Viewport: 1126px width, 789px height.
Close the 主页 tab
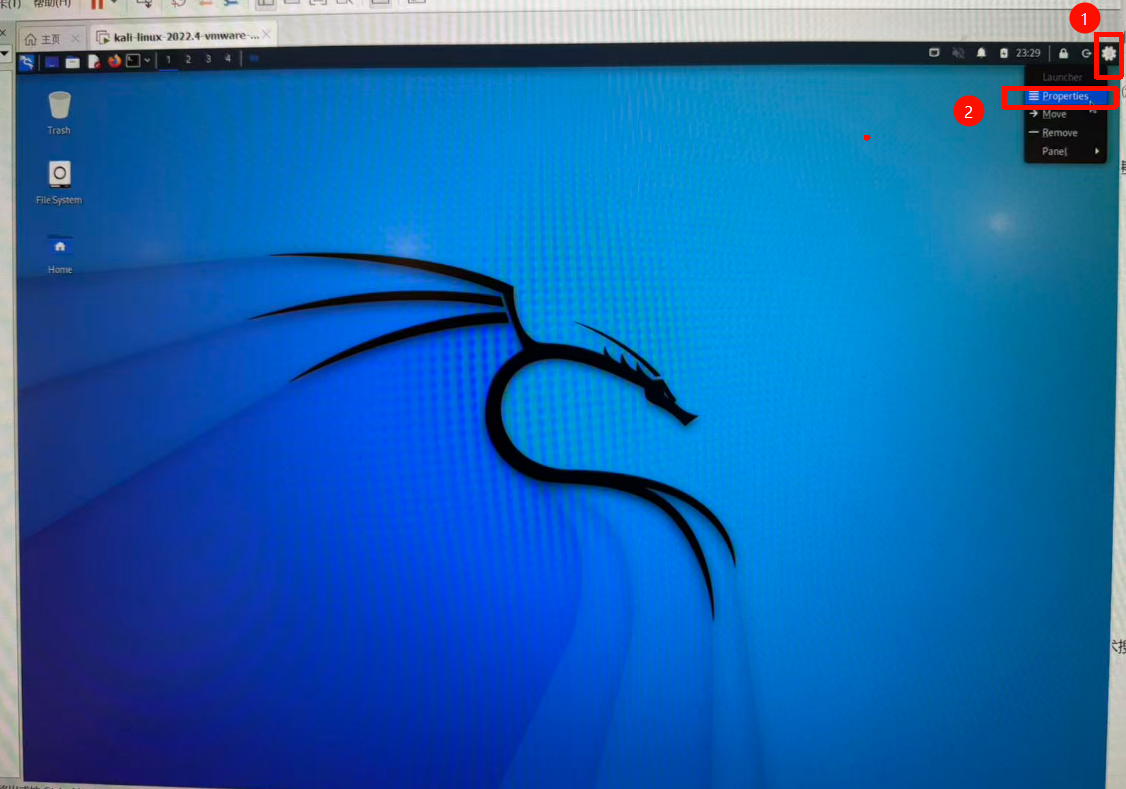[x=75, y=38]
